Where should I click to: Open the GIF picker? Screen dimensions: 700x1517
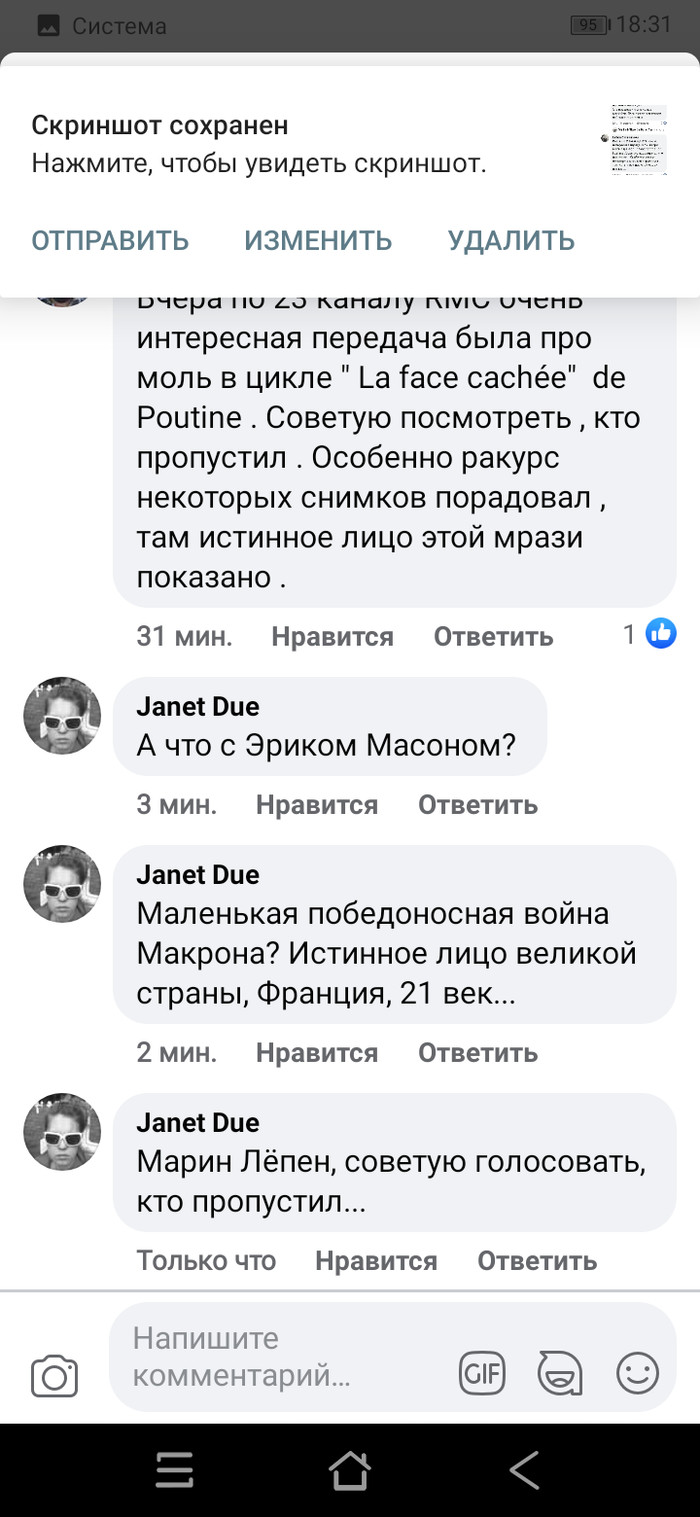[482, 1373]
